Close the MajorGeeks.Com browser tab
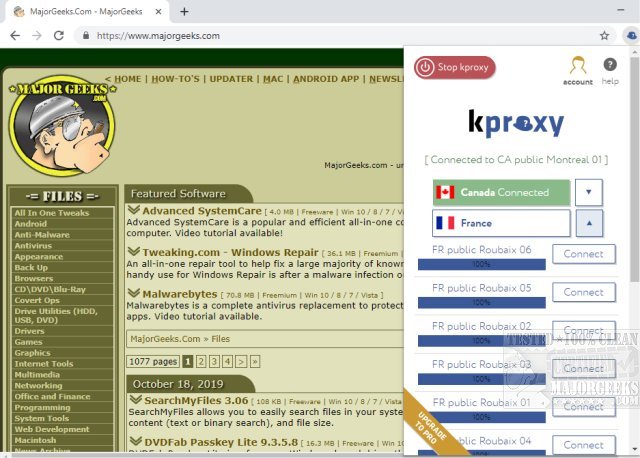The height and width of the screenshot is (458, 640). (158, 11)
